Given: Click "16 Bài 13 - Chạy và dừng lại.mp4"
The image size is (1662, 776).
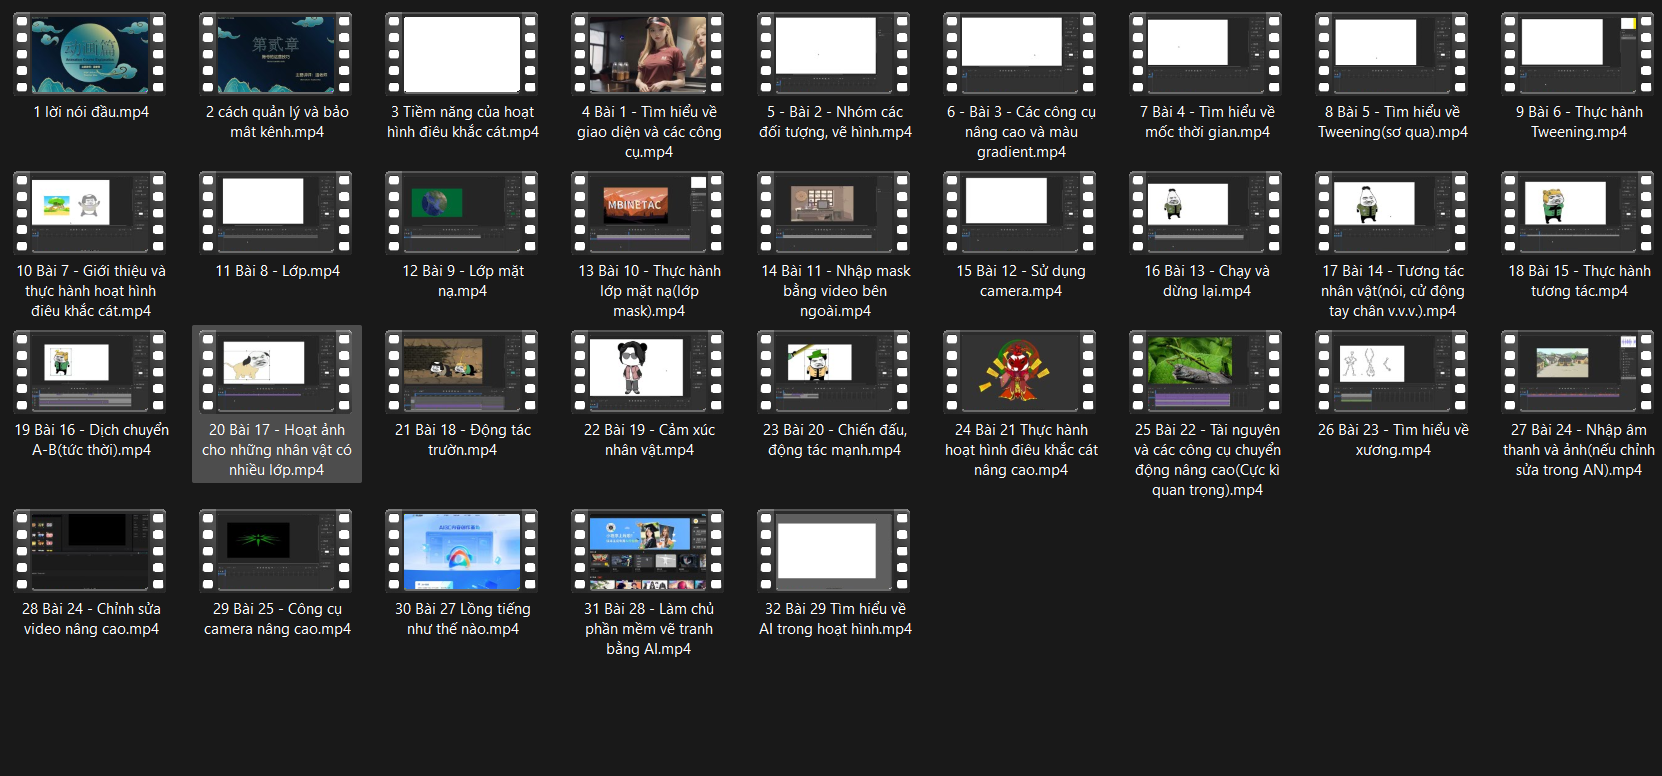Looking at the screenshot, I should click(x=1206, y=214).
